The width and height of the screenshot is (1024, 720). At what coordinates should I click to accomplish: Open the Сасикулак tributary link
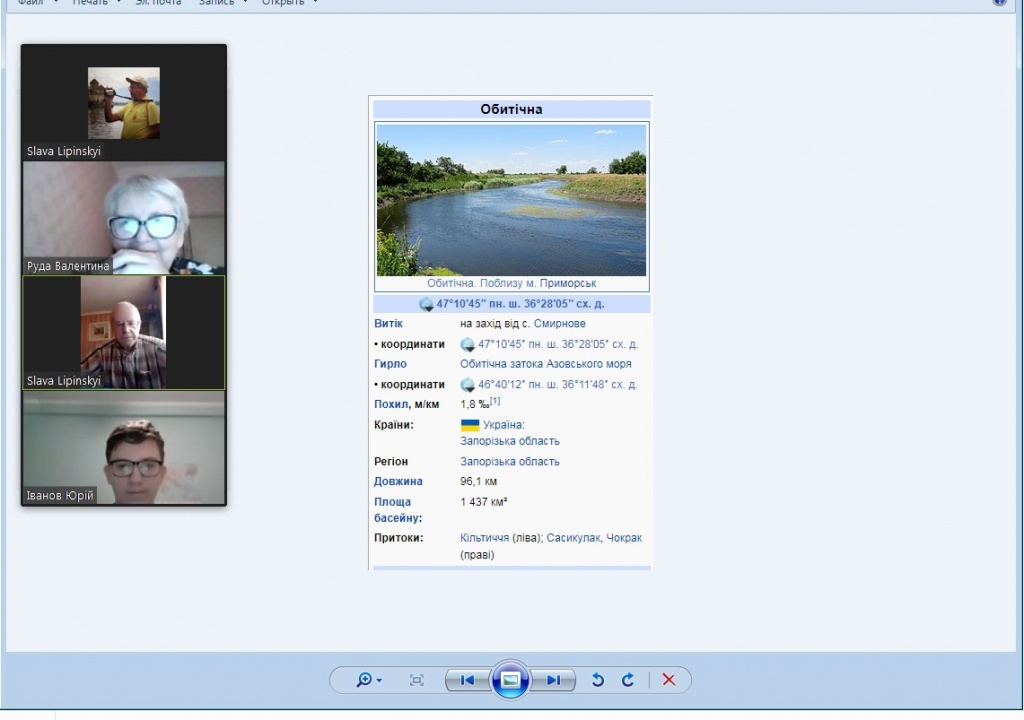pyautogui.click(x=573, y=538)
